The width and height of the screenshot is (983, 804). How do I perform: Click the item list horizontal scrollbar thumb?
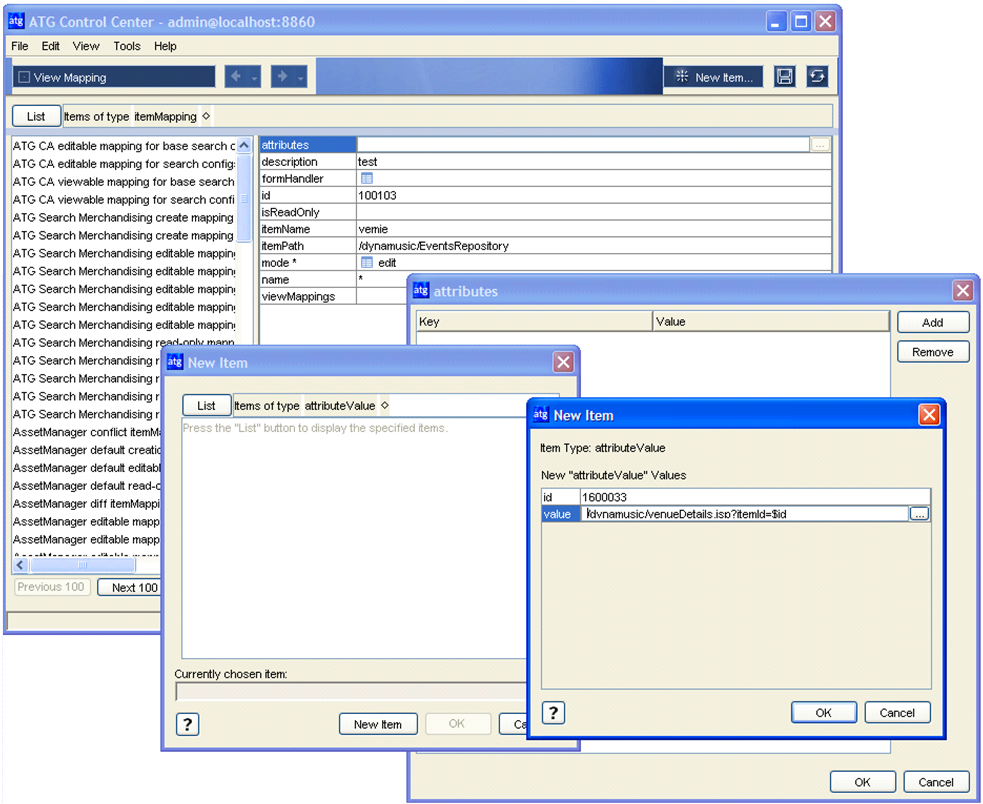tap(82, 565)
